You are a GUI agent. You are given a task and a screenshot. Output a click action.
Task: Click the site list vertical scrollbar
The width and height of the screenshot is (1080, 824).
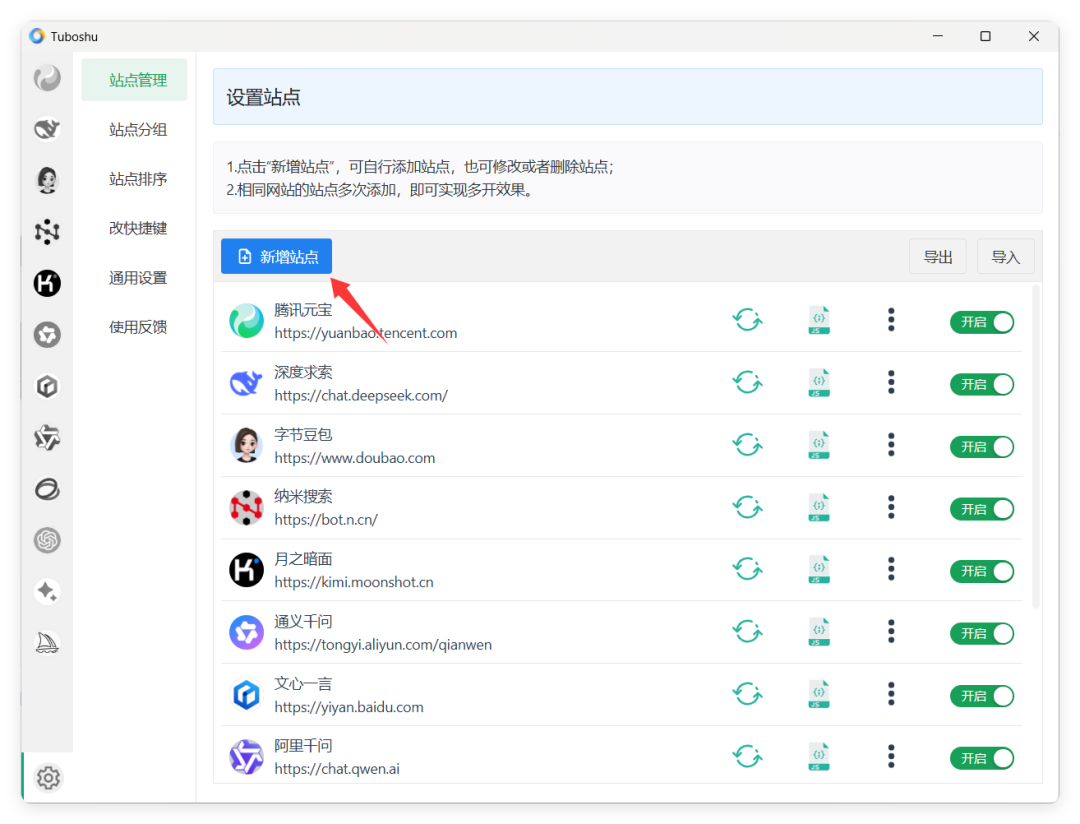click(x=1035, y=448)
